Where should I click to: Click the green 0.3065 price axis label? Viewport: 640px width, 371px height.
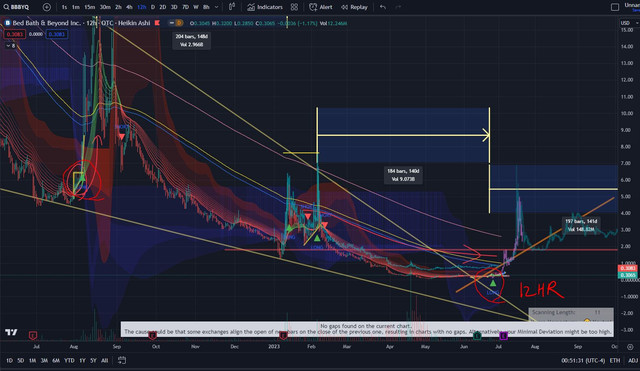tap(627, 275)
